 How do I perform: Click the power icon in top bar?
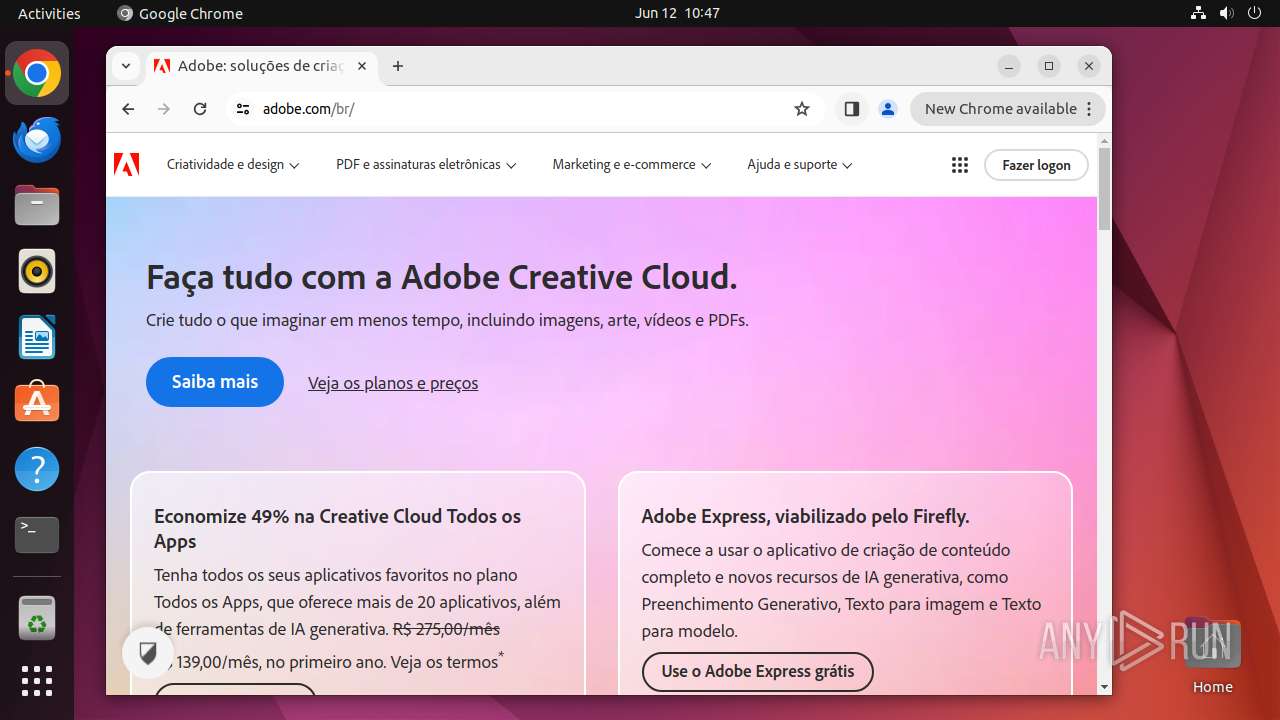click(x=1254, y=13)
